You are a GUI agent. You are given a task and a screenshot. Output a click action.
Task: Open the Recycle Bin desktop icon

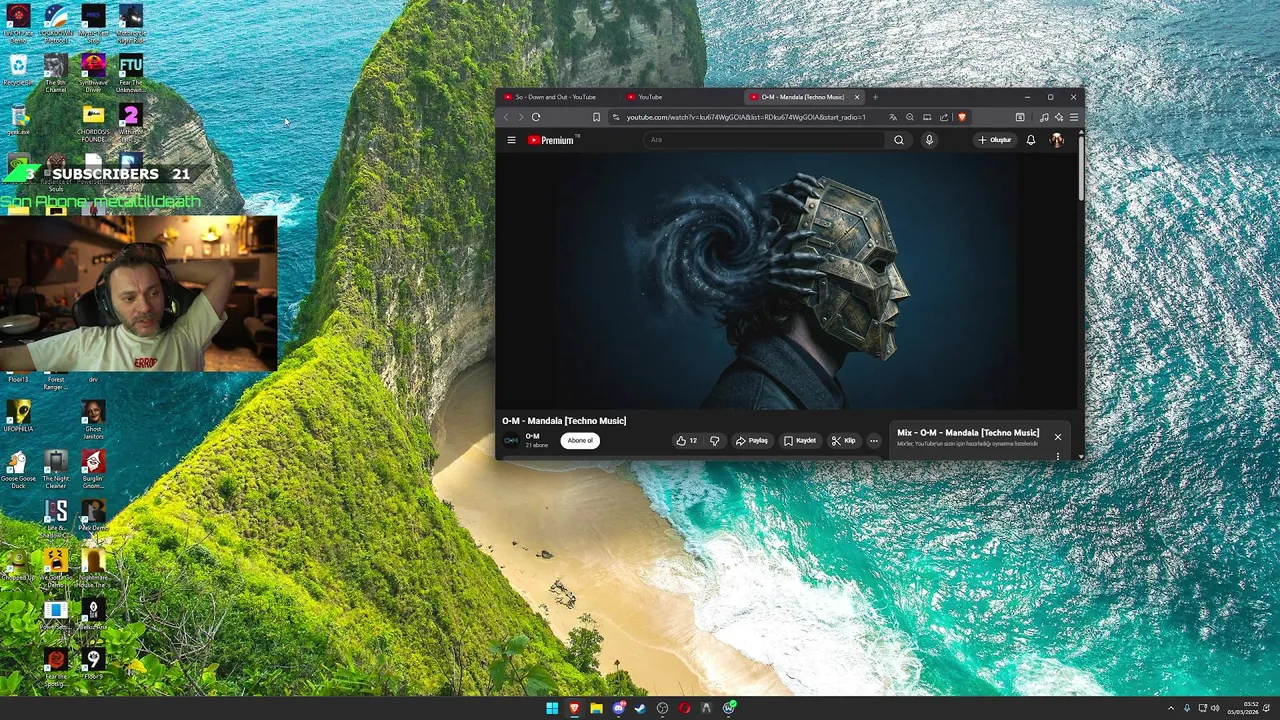click(x=18, y=70)
